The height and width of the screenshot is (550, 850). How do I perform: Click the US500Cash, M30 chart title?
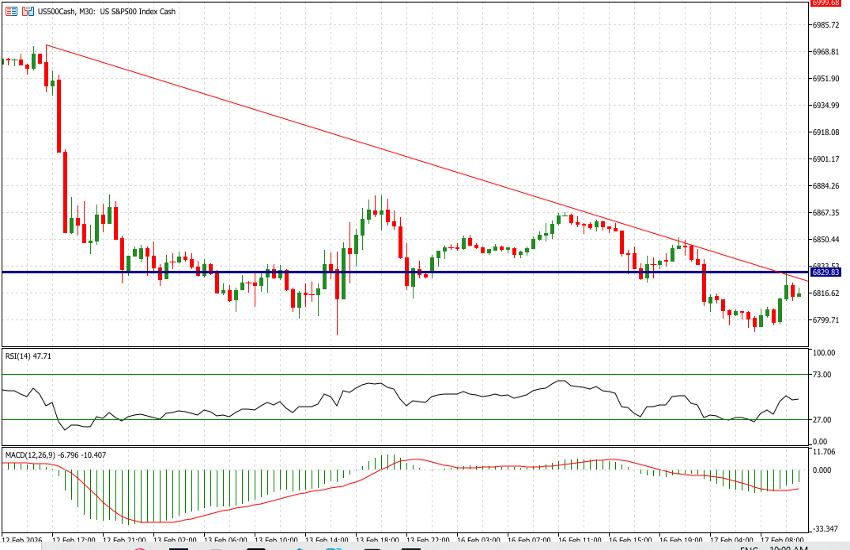[92, 11]
